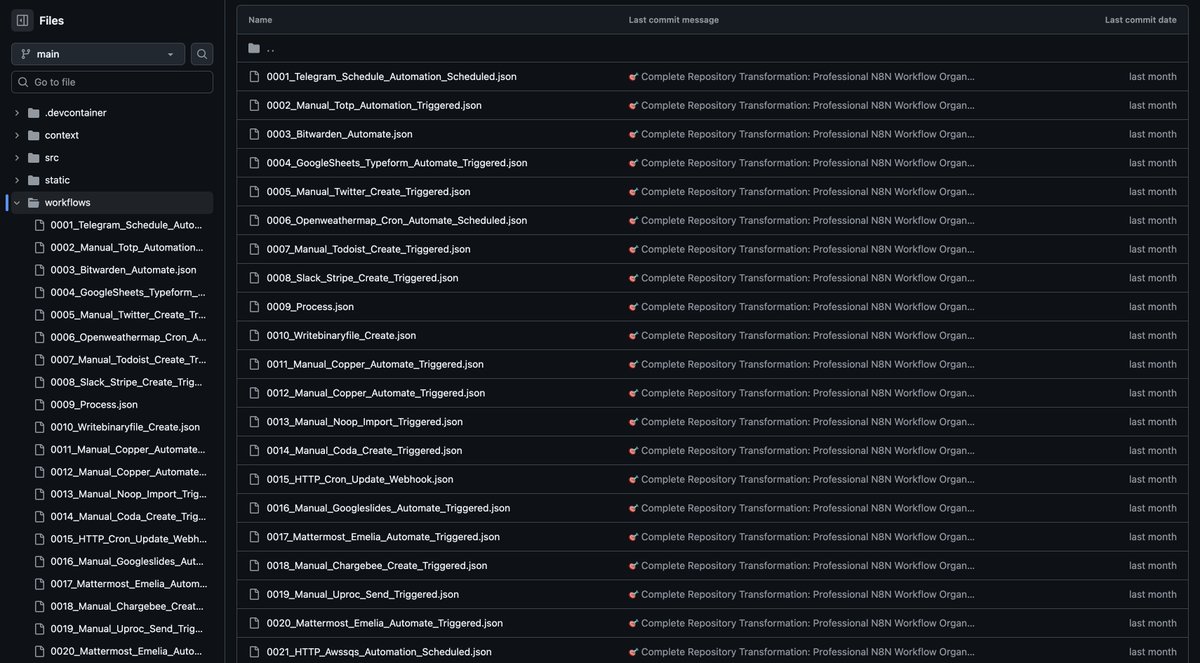The height and width of the screenshot is (663, 1200).
Task: Open 0015_HTTP_Cron_Update_Webhook.json in list
Action: (360, 479)
